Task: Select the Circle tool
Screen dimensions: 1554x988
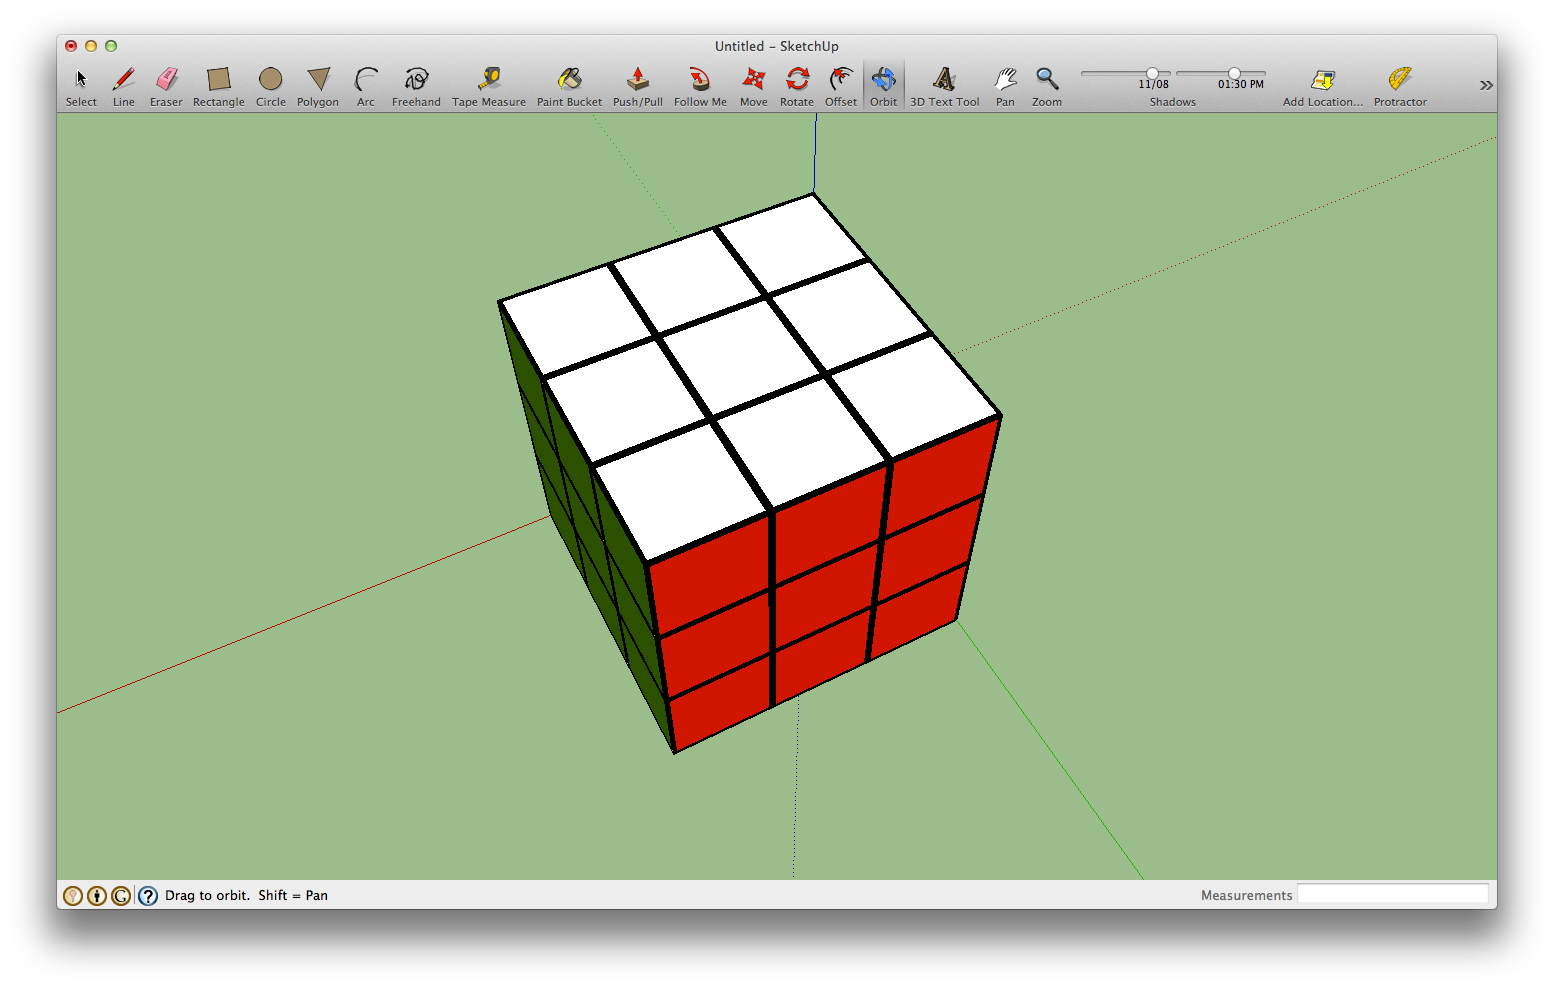Action: click(270, 80)
